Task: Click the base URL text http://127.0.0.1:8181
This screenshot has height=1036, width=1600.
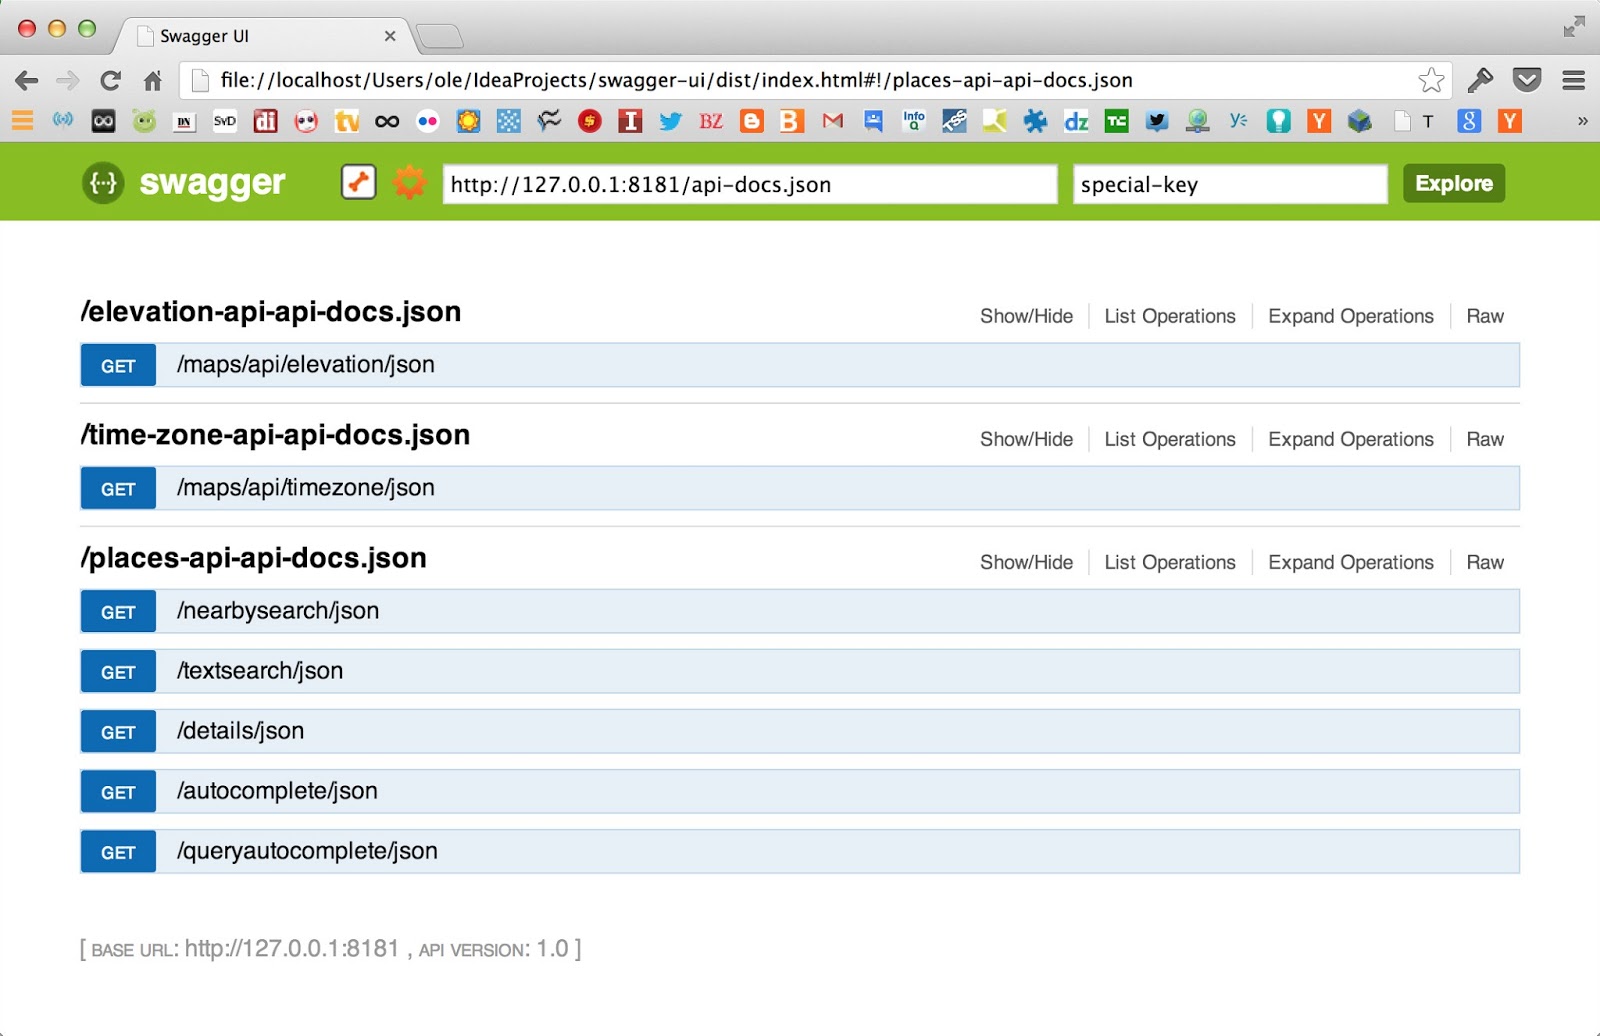Action: (292, 948)
